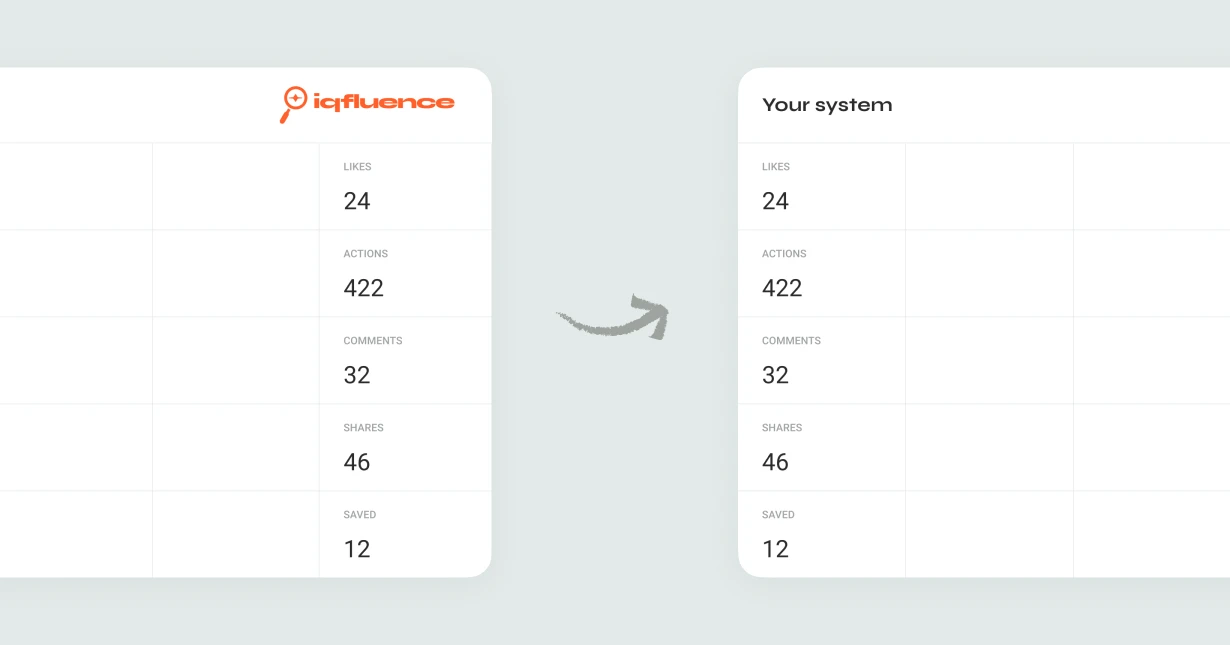This screenshot has width=1230, height=645.
Task: Click the orange iqfluence wordmark
Action: click(x=383, y=102)
